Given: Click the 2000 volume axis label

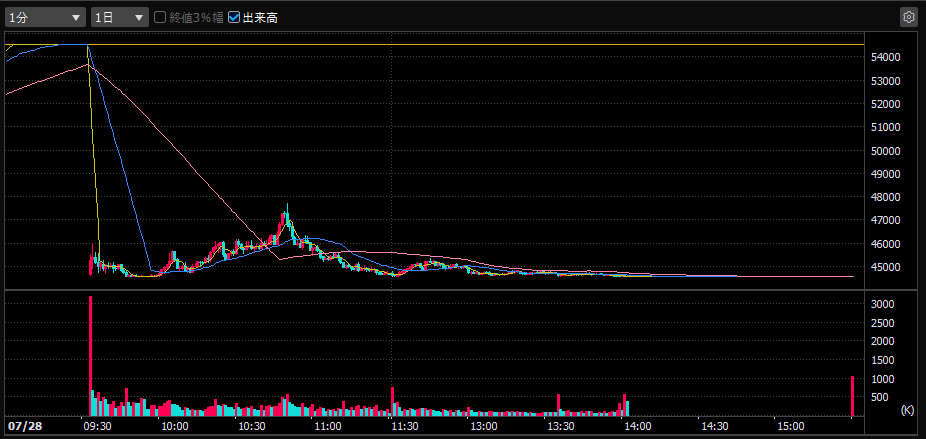Looking at the screenshot, I should 884,342.
